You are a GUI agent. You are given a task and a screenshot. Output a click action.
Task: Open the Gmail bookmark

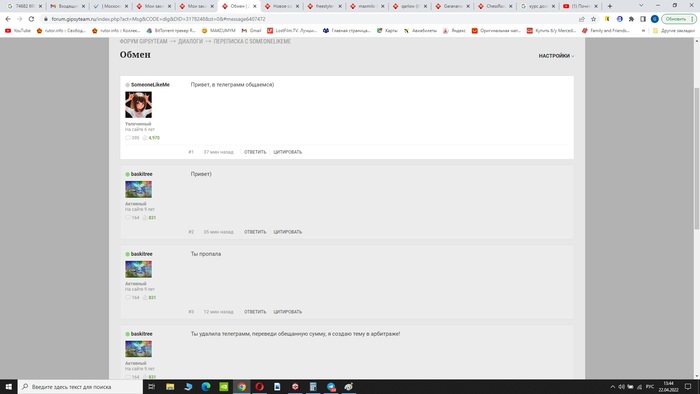tap(251, 31)
